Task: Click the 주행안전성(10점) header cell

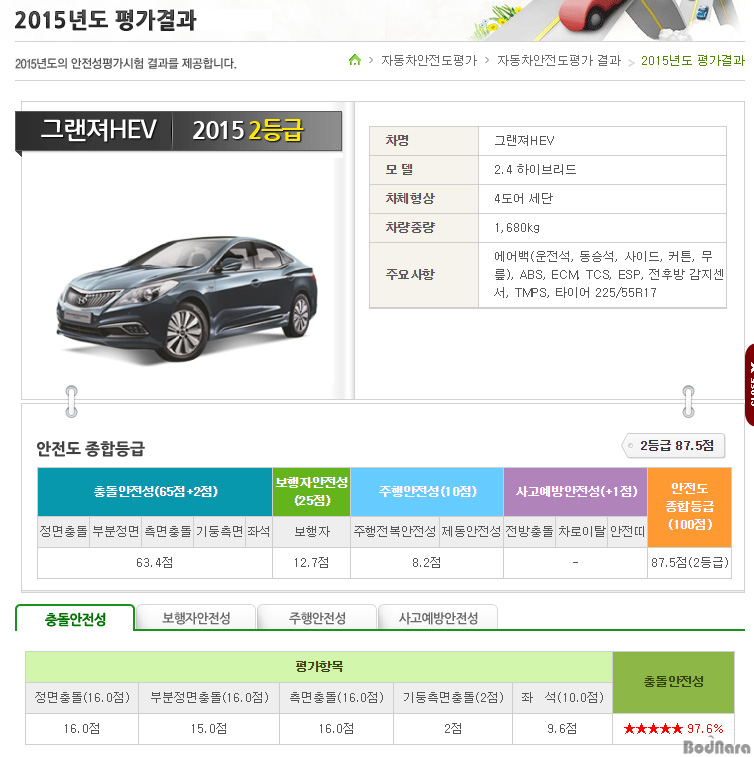Action: [x=427, y=491]
